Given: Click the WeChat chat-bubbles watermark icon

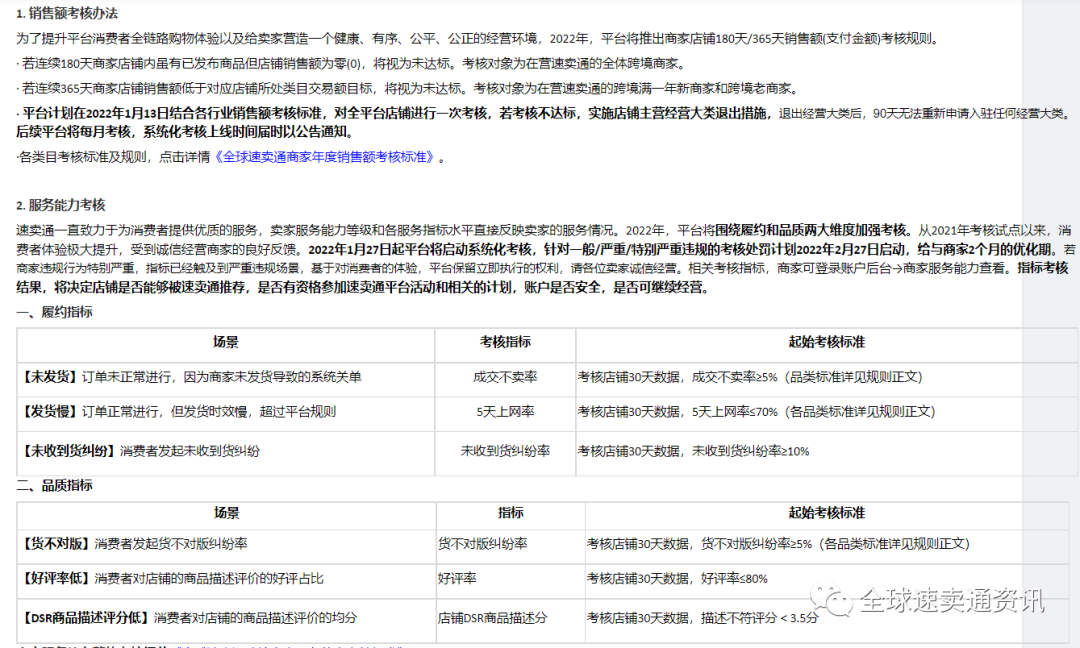Looking at the screenshot, I should click(x=834, y=601).
